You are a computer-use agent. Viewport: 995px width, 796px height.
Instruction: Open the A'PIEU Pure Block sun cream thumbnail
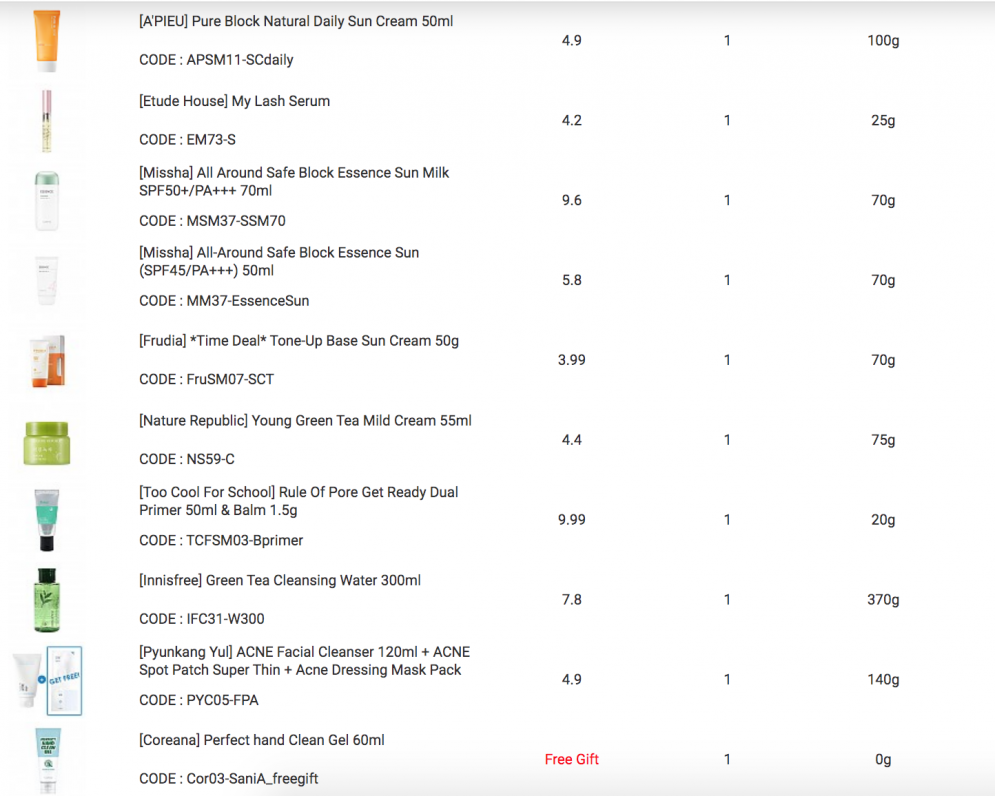coord(47,41)
